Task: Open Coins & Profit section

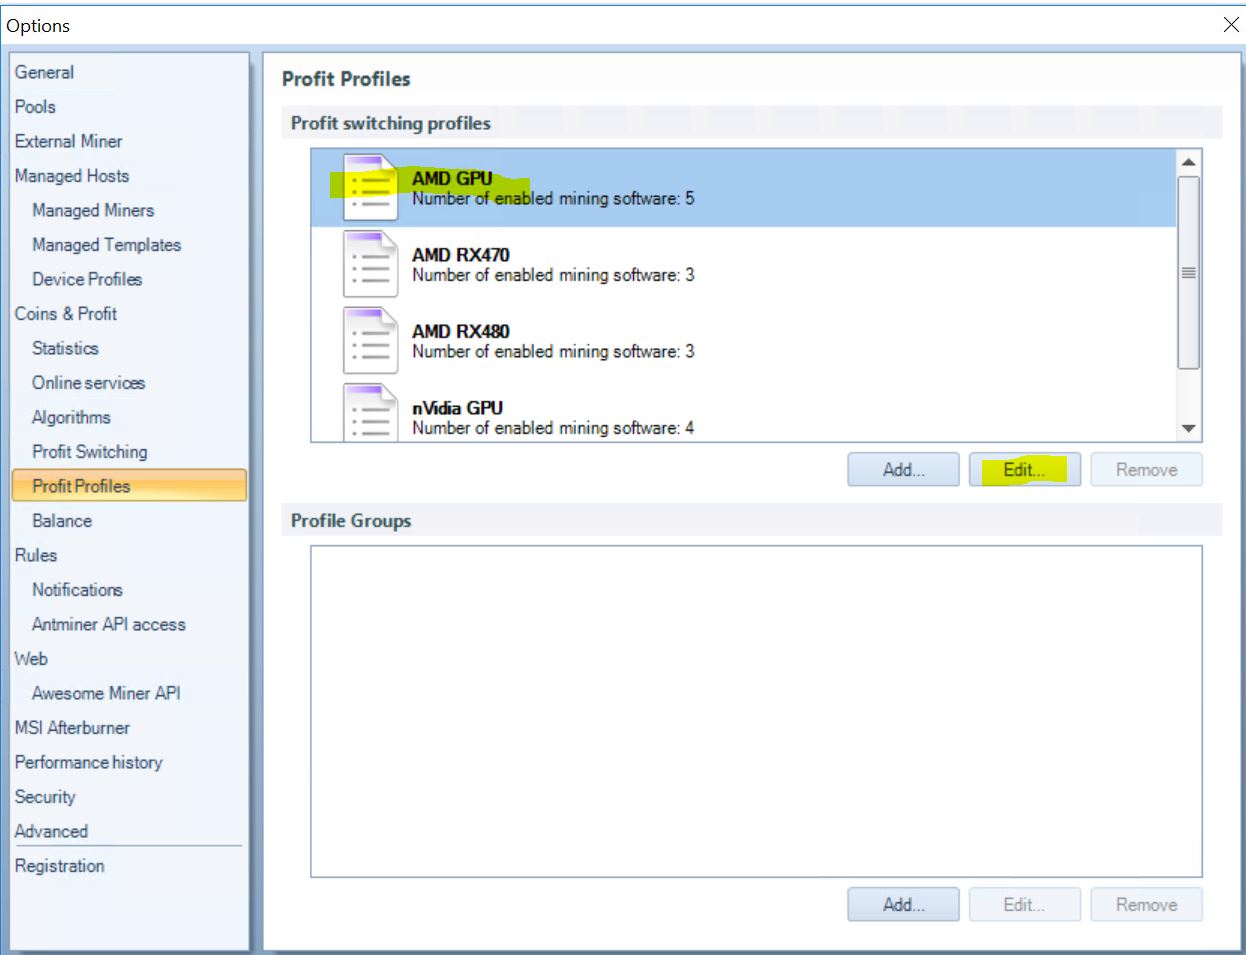Action: (x=65, y=314)
